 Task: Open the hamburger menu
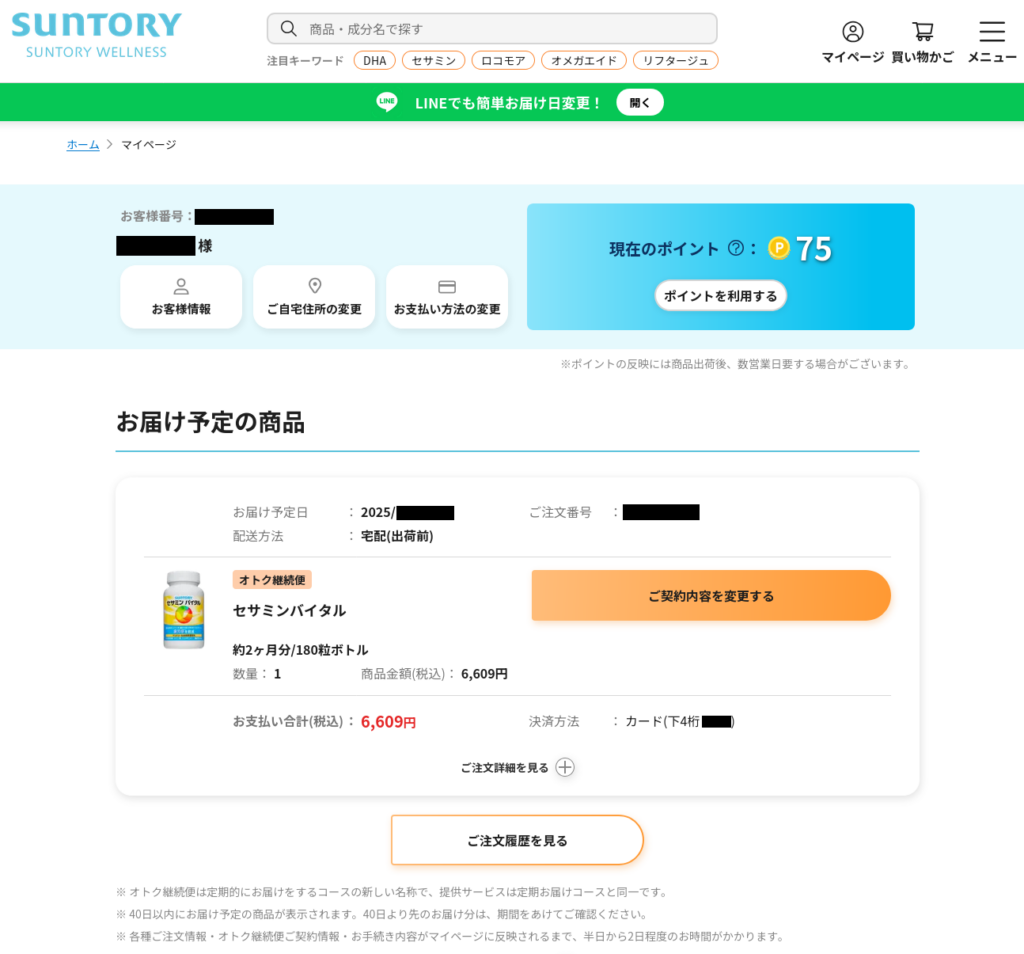click(991, 32)
